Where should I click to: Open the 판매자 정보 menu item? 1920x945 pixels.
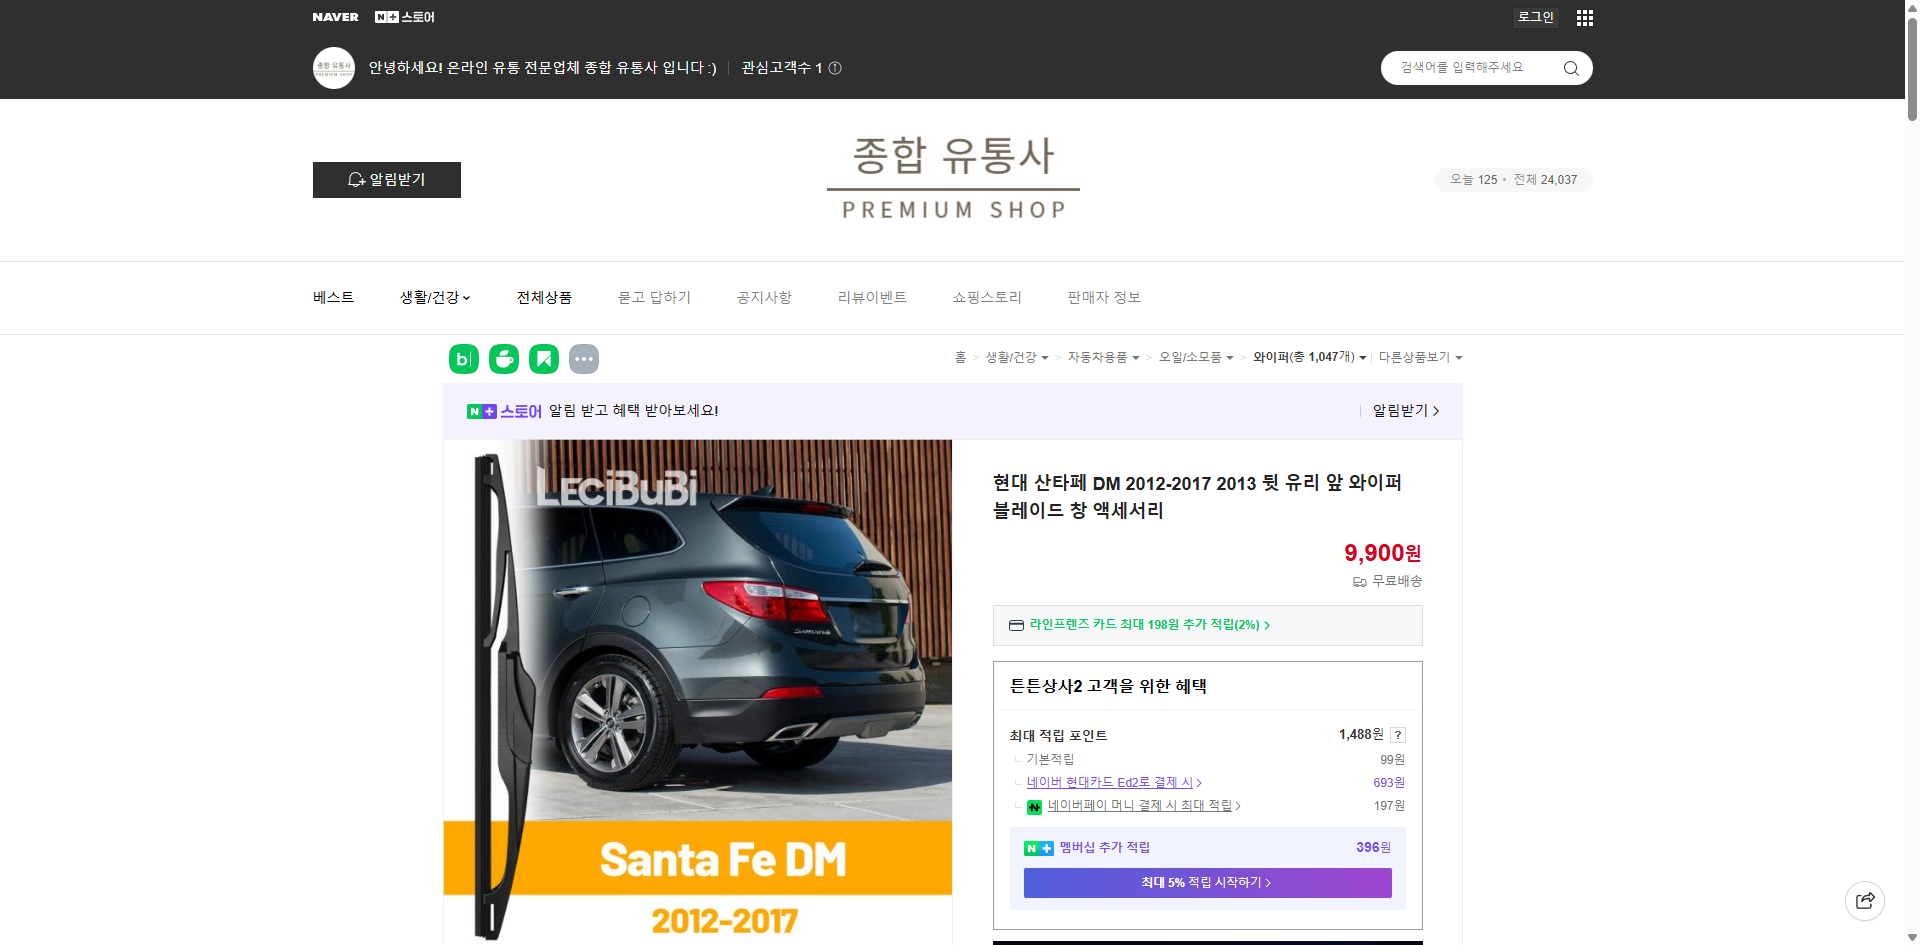coord(1102,297)
